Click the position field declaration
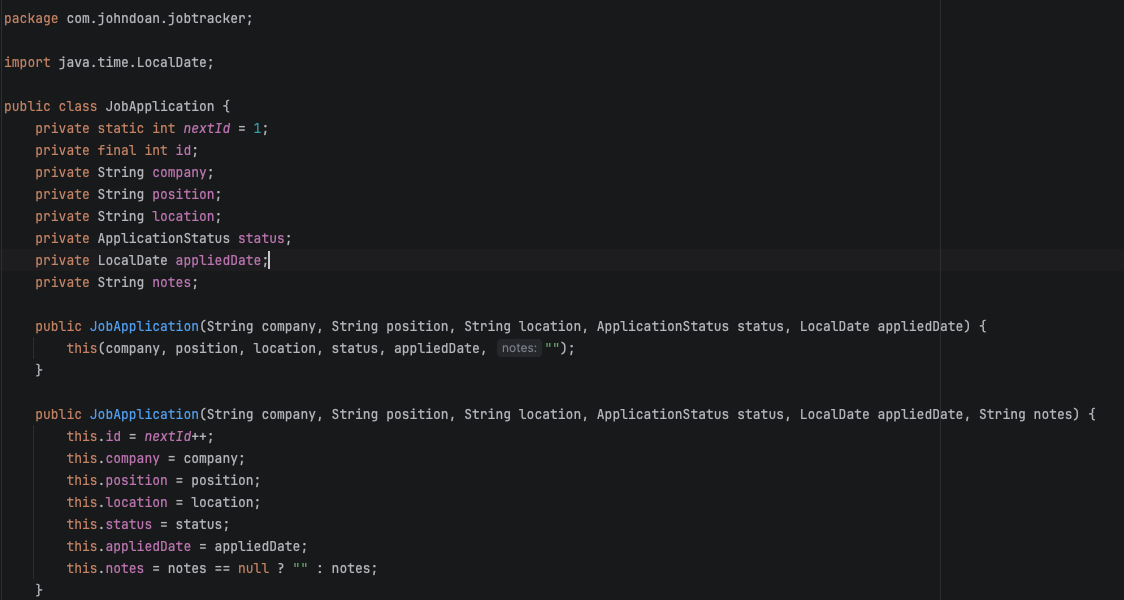Viewport: 1124px width, 600px height. coord(183,194)
